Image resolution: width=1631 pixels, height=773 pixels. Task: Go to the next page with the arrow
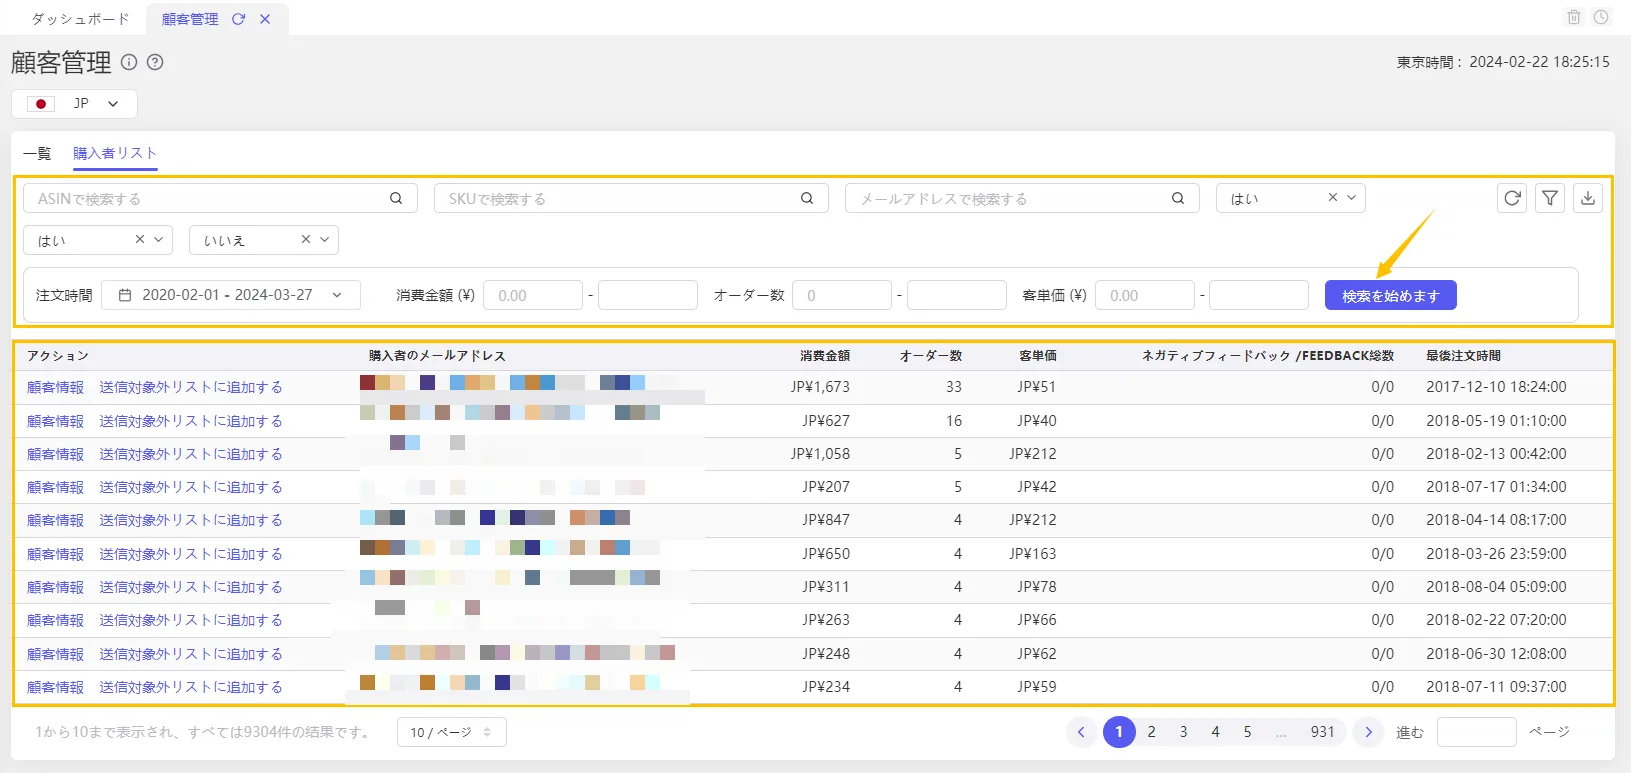(1368, 732)
